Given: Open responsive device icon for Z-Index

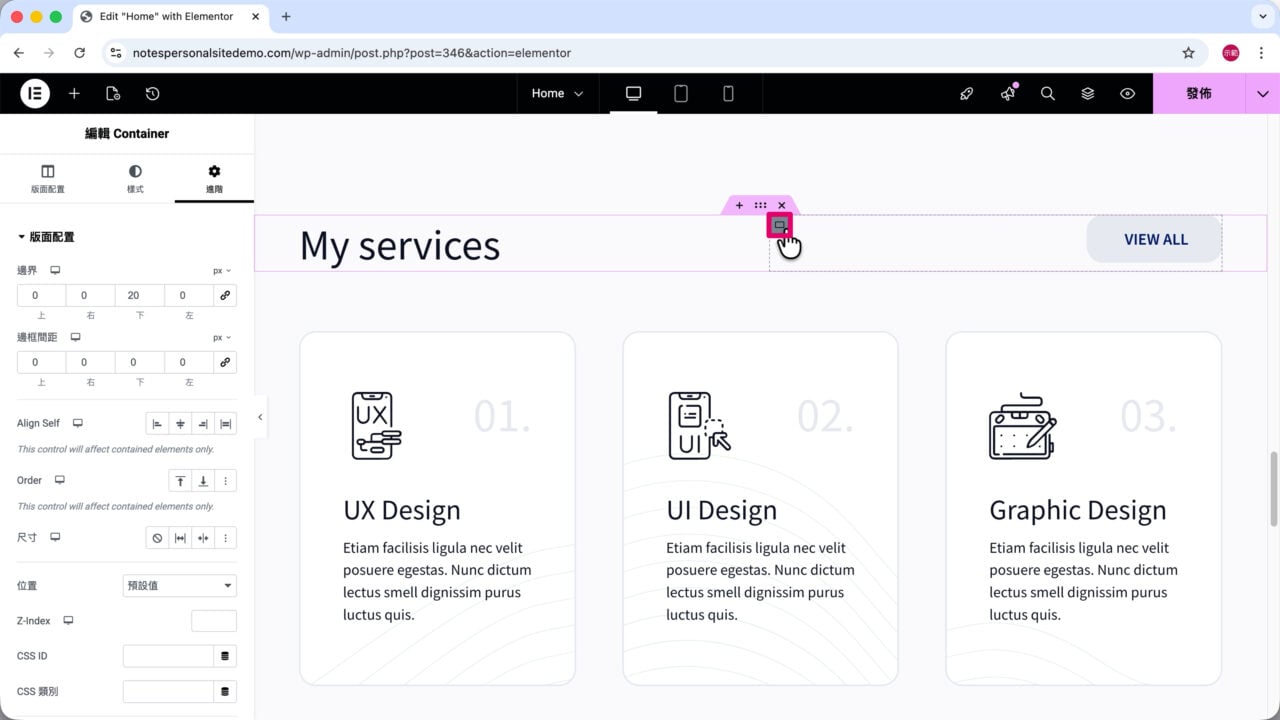Looking at the screenshot, I should point(68,620).
